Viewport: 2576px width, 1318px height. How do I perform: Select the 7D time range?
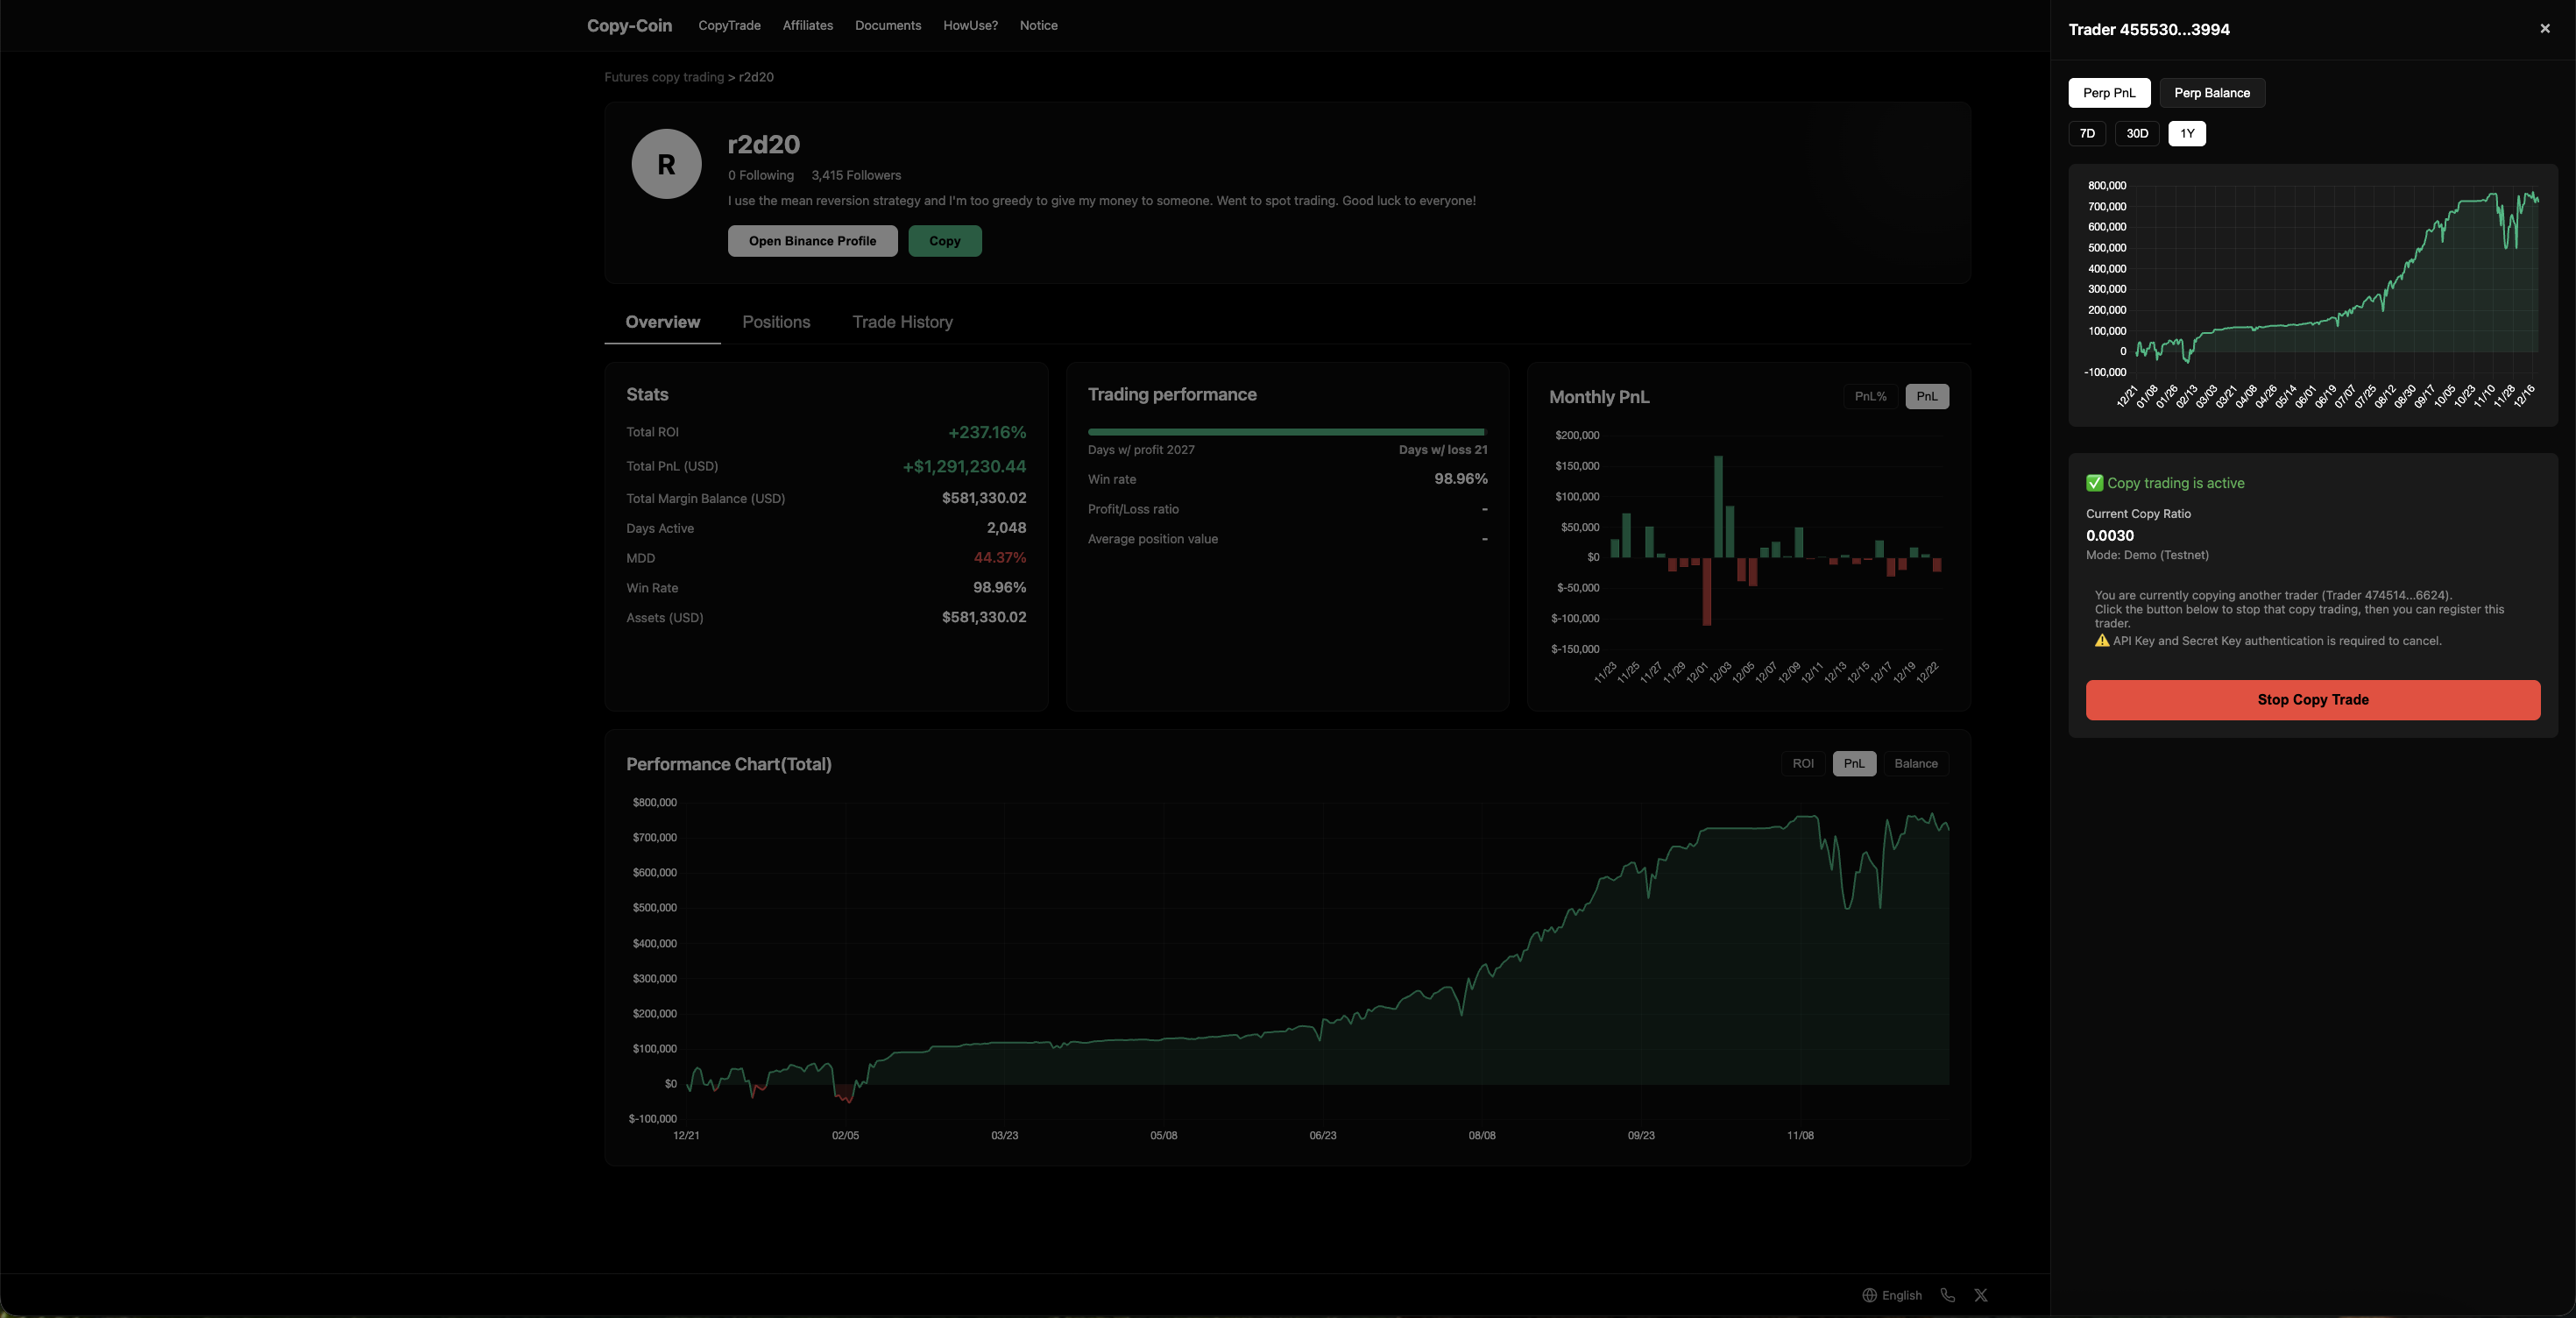pyautogui.click(x=2086, y=133)
